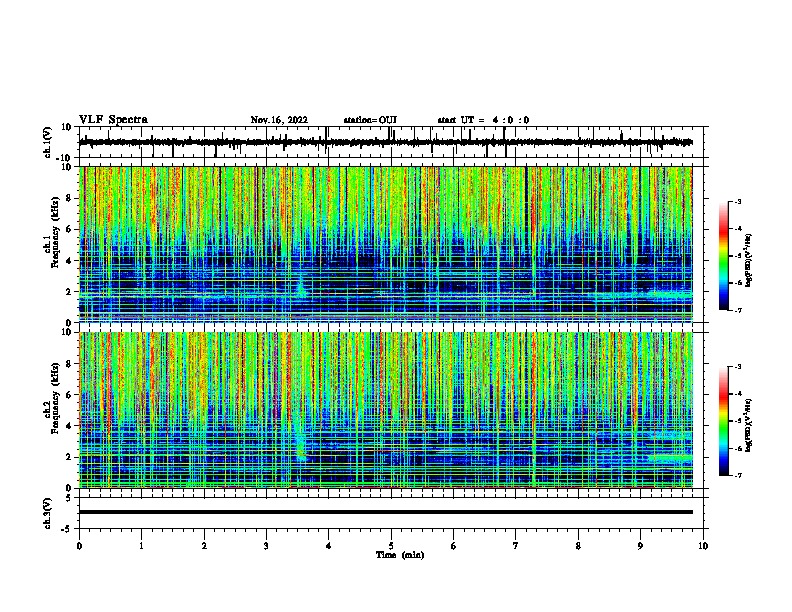The image size is (792, 612).
Task: Click the ch.2 spectrogram colorbar gradient
Action: click(723, 421)
